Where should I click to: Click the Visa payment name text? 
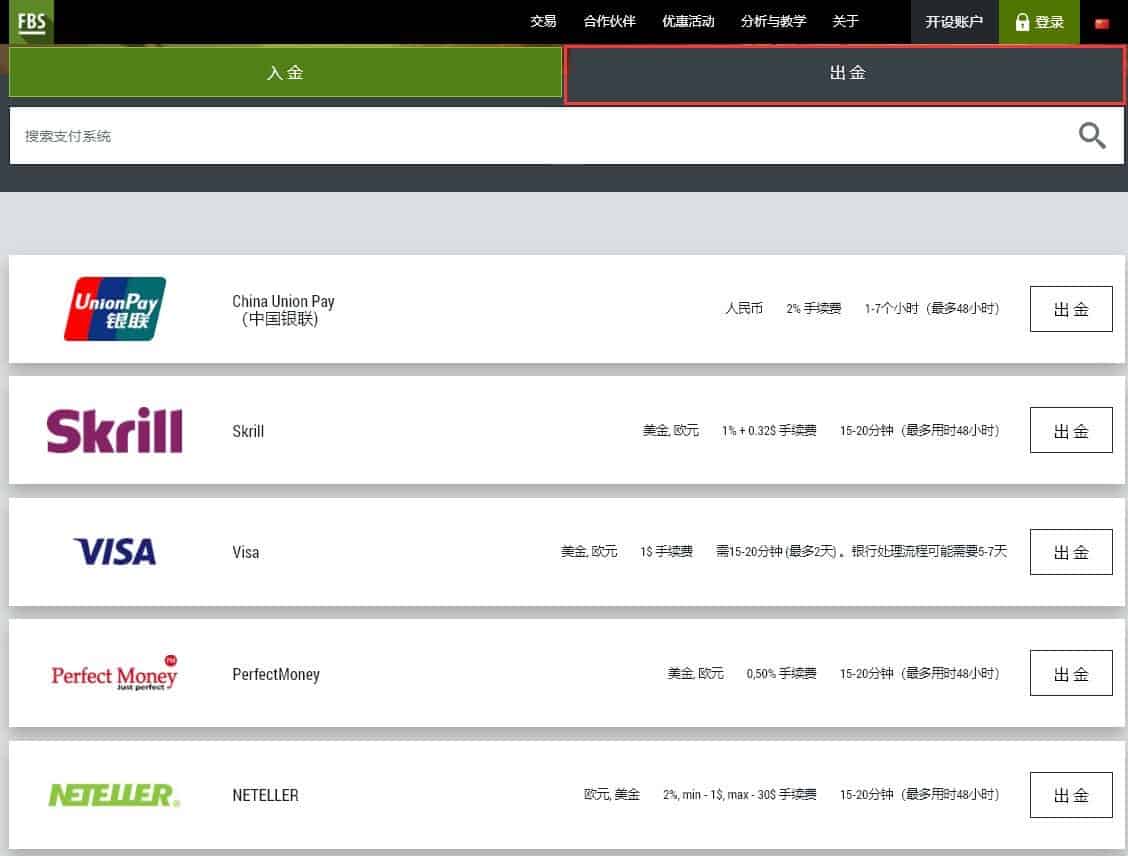tap(246, 552)
